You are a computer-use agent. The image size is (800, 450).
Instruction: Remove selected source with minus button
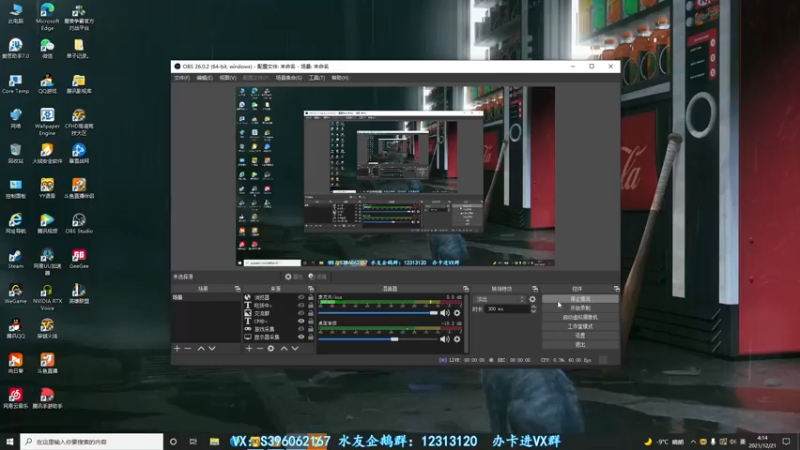(x=260, y=348)
